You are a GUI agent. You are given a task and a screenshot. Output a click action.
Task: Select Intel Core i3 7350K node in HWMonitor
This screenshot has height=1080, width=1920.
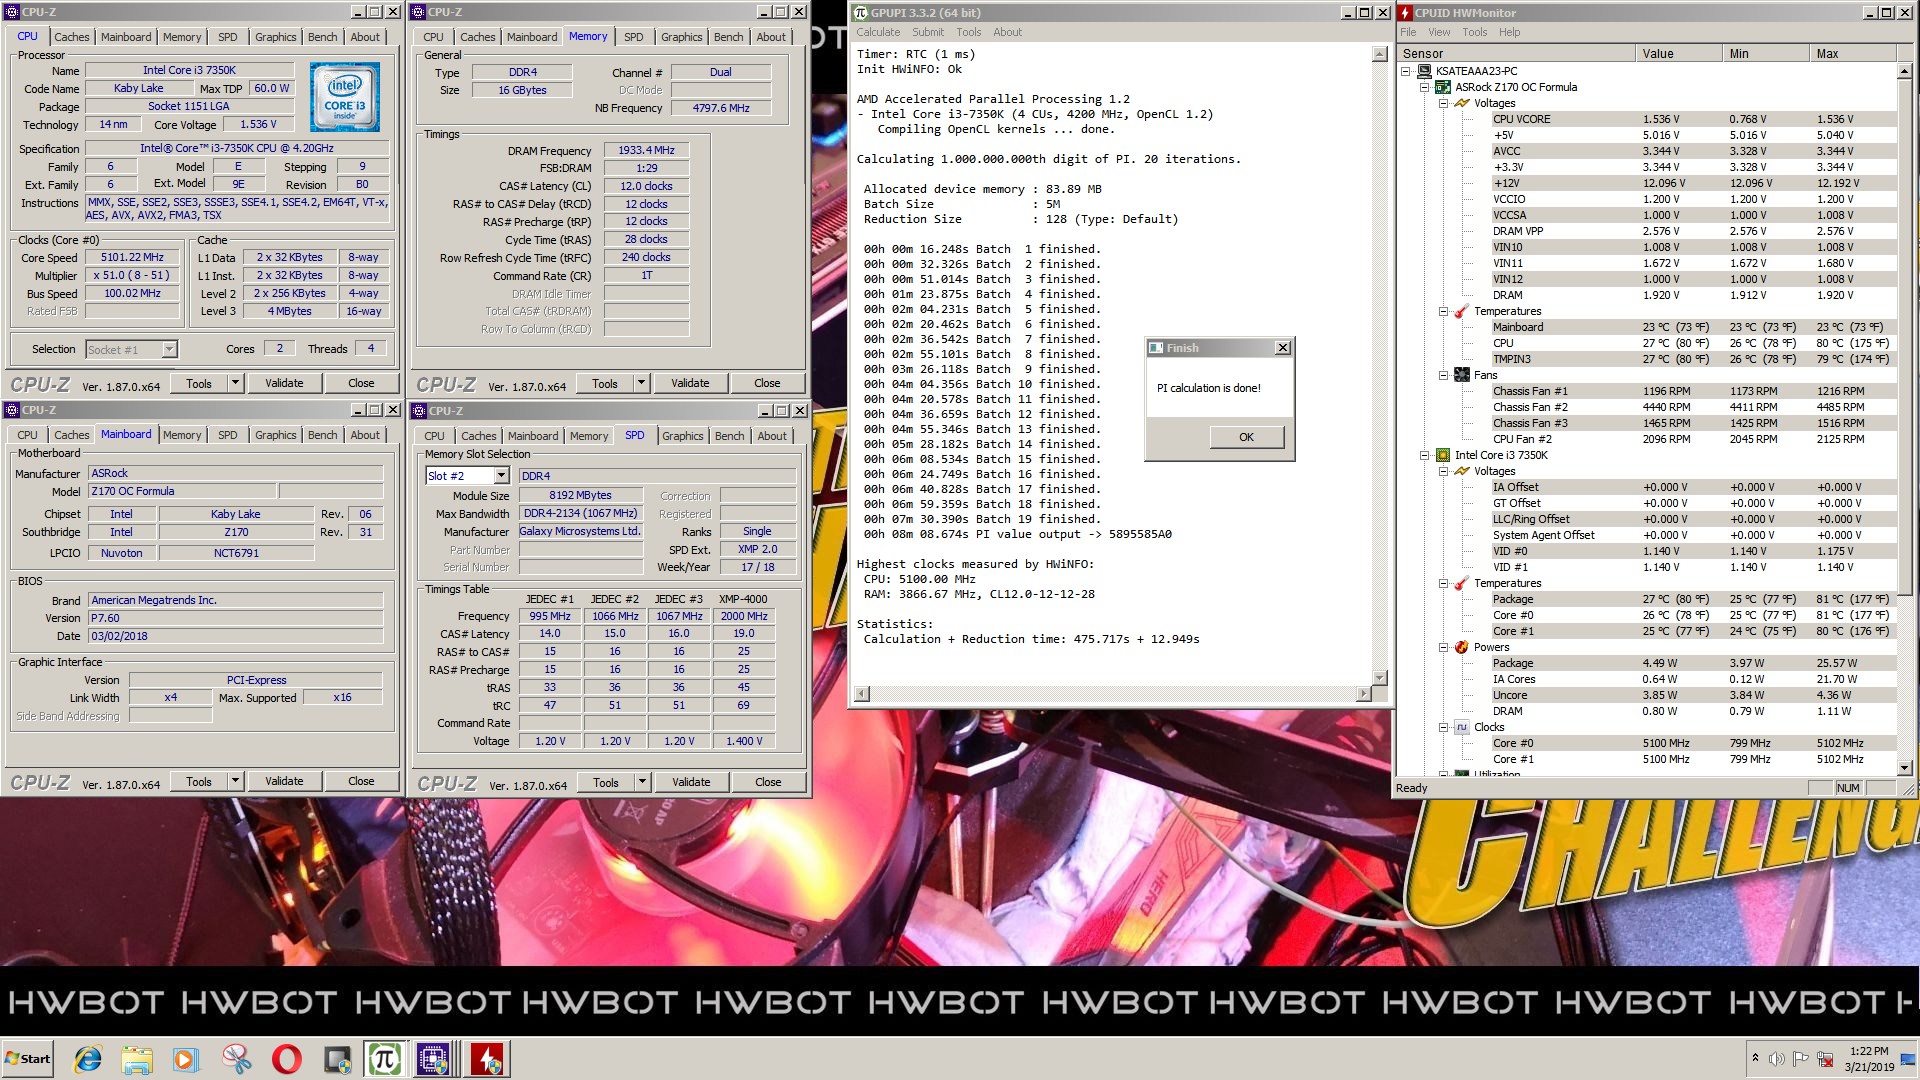(x=1500, y=455)
